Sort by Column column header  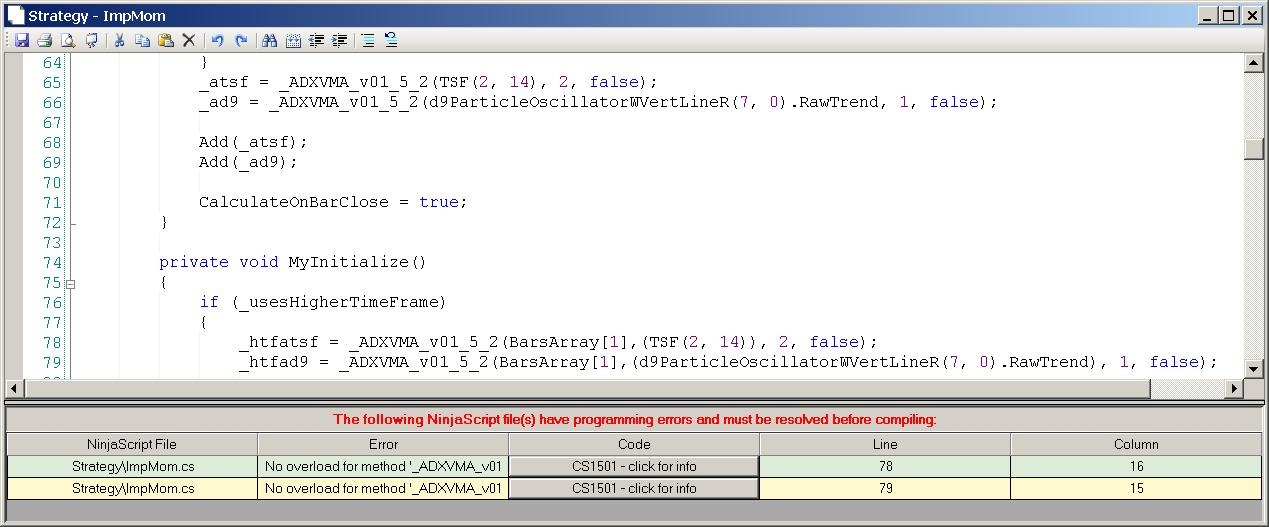[x=1136, y=444]
